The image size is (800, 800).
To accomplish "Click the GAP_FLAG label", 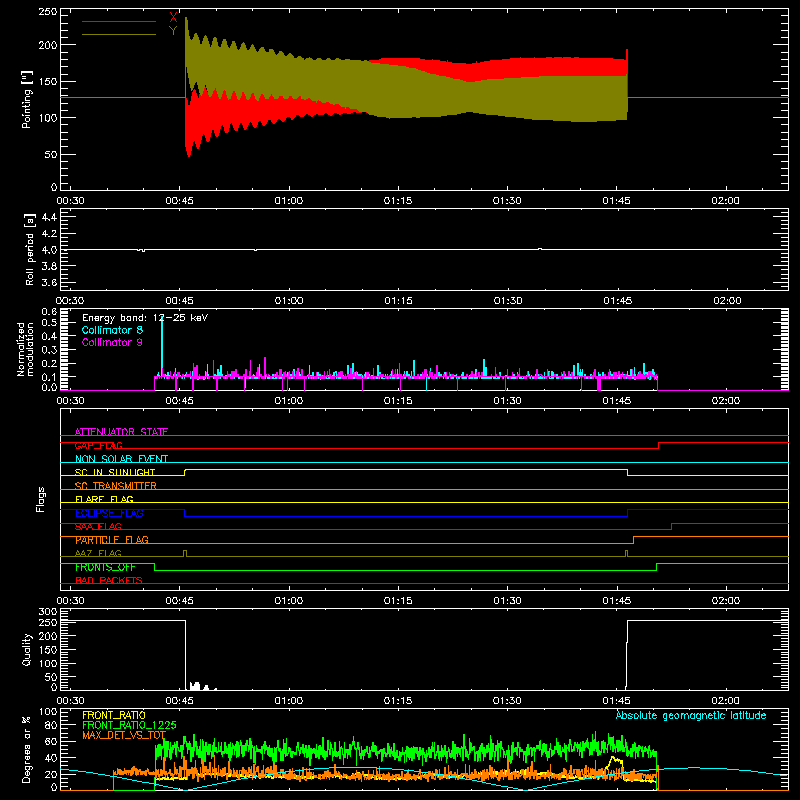I will coord(98,445).
